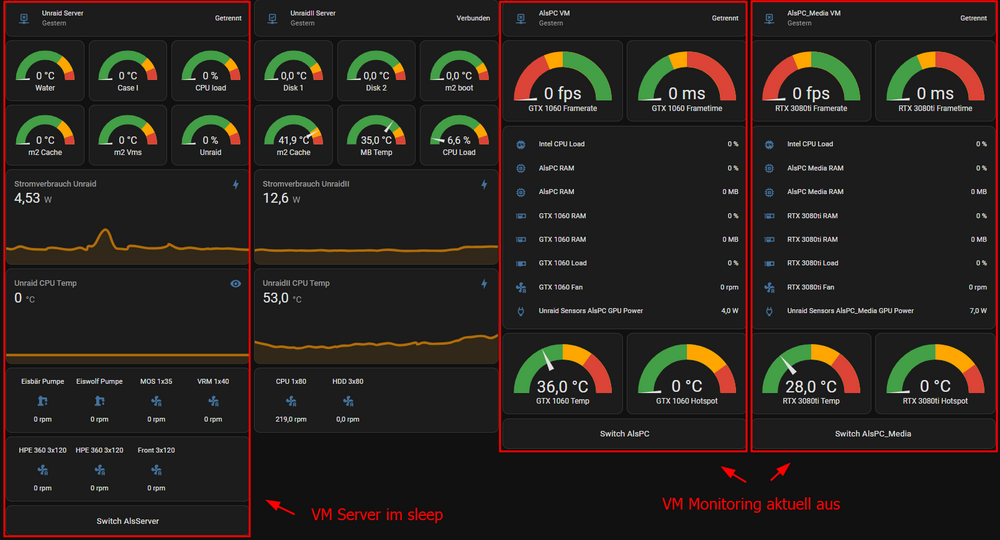Click the RTX 3080ti Load row icon
This screenshot has width=1000, height=540.
(x=769, y=263)
